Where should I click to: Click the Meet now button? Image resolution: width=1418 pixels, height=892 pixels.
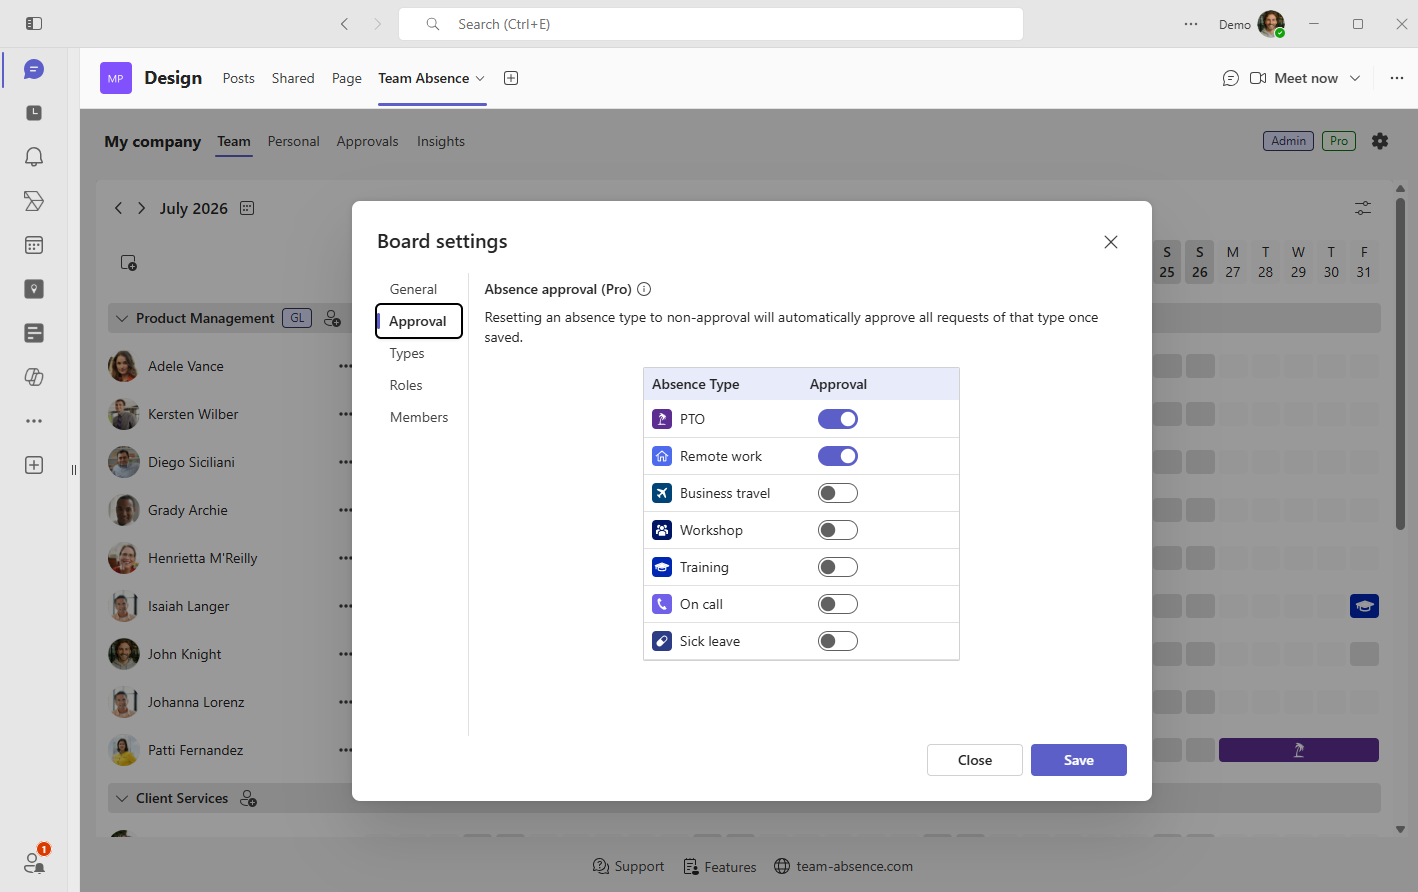coord(1294,78)
